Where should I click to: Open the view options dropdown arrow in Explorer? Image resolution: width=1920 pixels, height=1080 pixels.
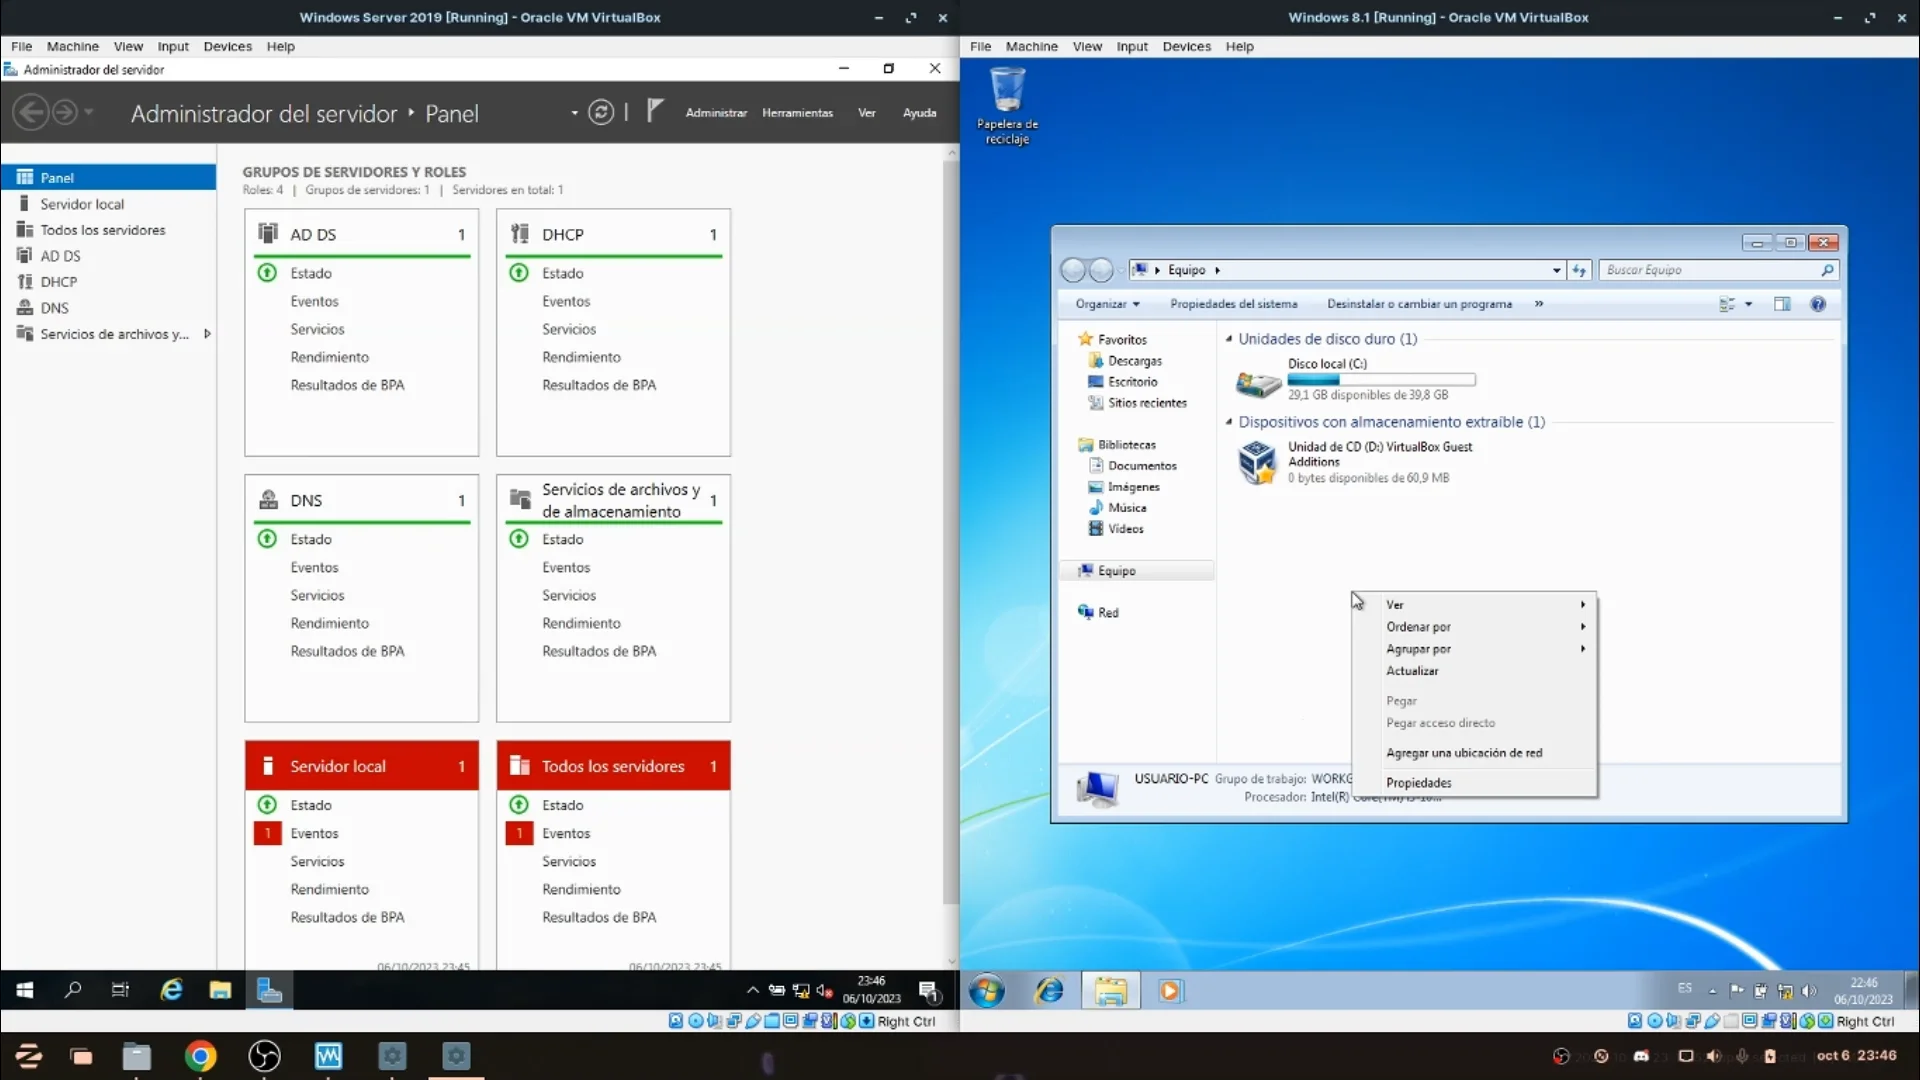tap(1748, 304)
